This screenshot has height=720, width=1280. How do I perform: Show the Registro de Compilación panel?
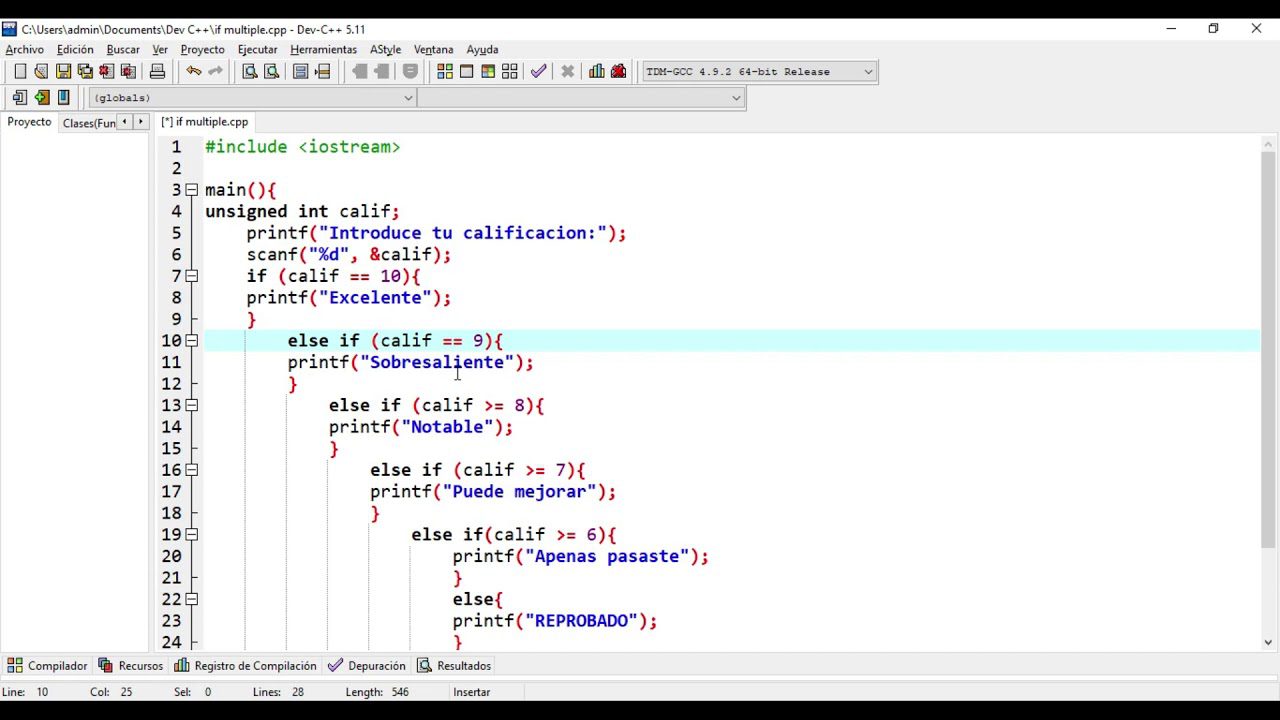click(255, 665)
